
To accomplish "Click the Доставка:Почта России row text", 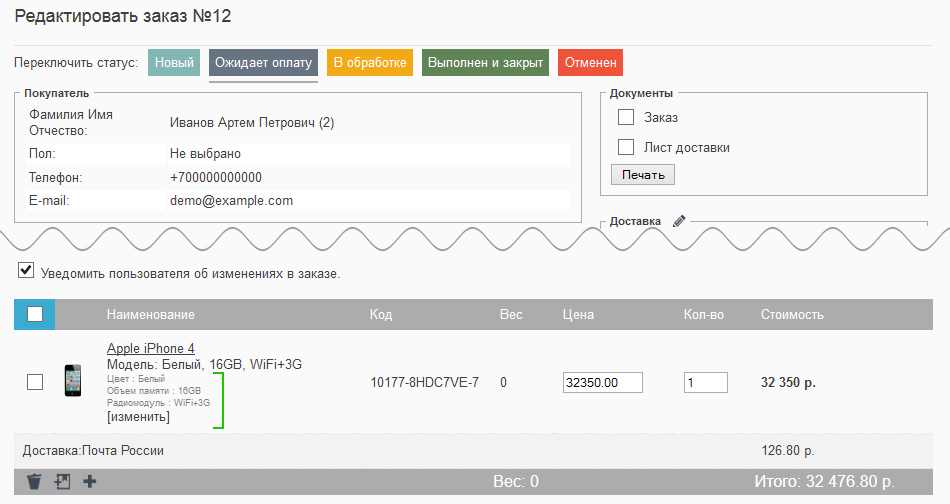I will pyautogui.click(x=93, y=451).
